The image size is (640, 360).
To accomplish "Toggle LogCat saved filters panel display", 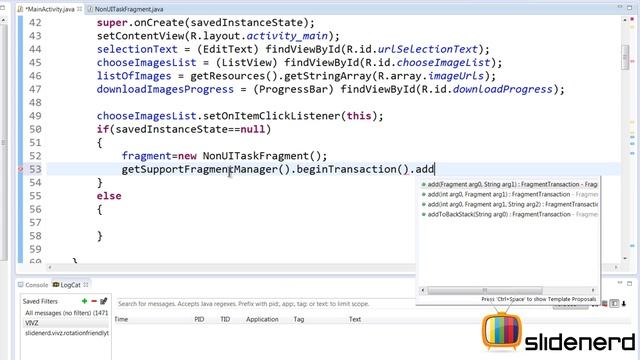I will [x=614, y=304].
